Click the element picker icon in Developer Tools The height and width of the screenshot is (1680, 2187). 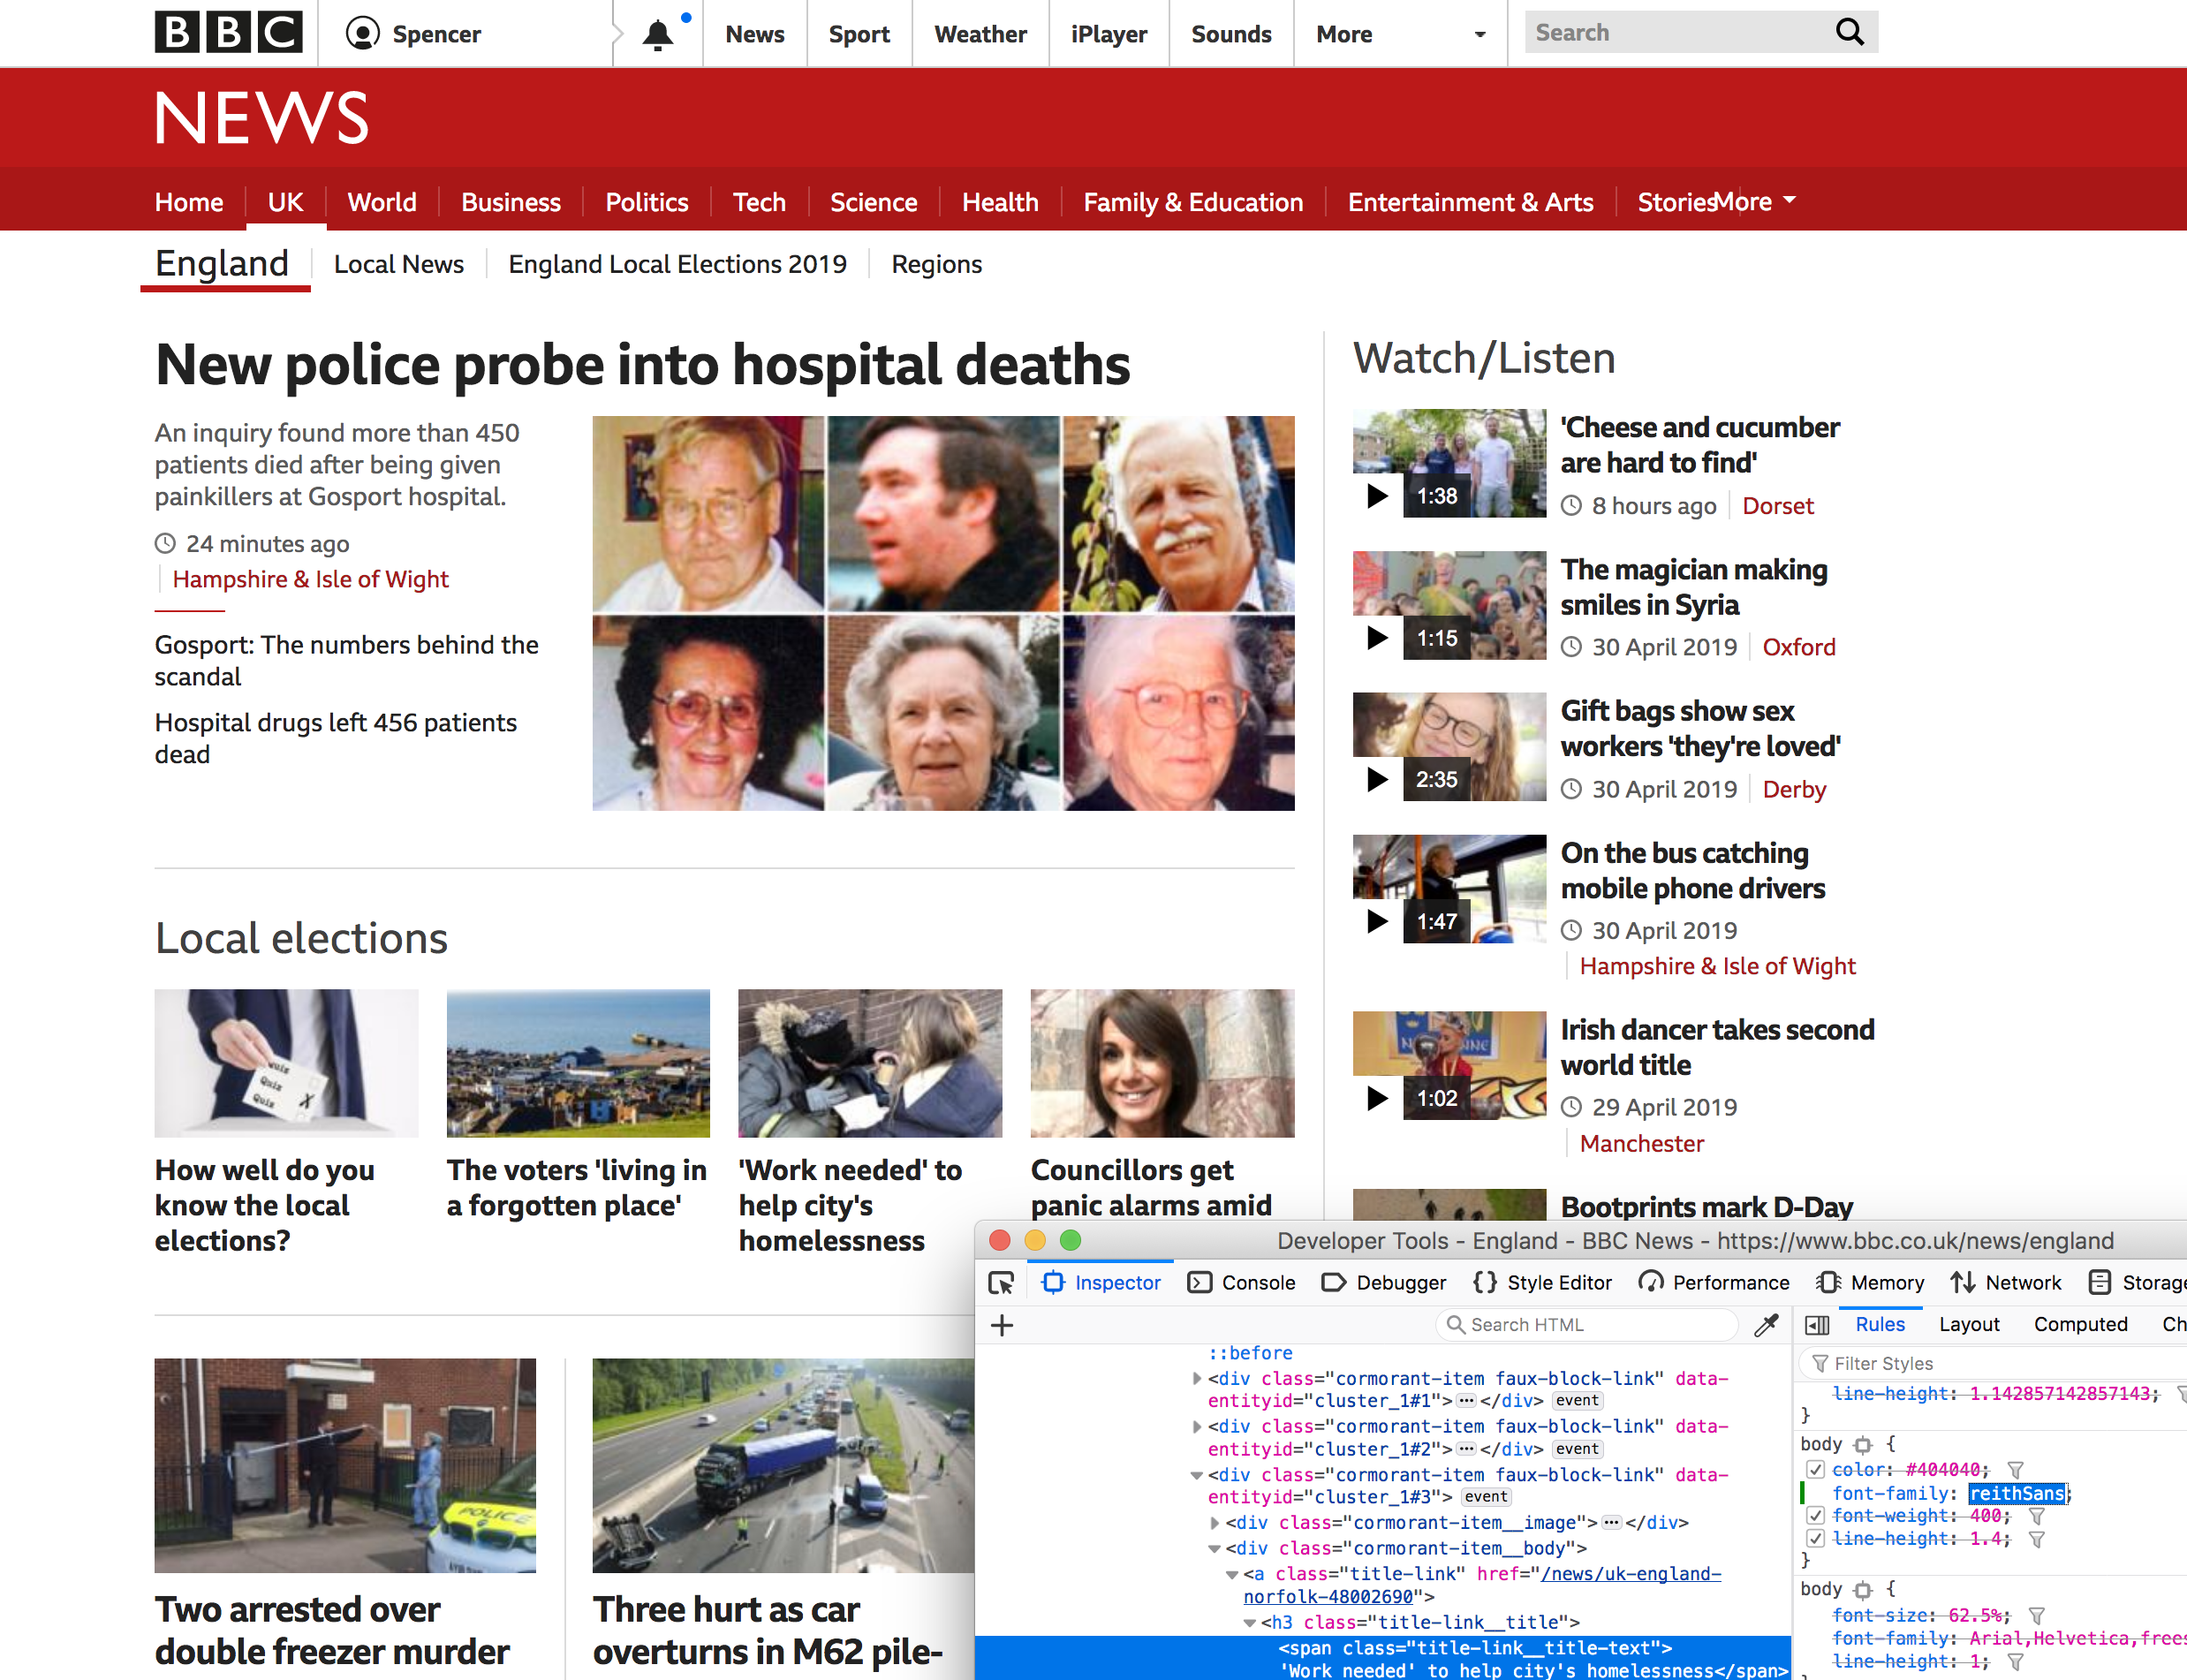pyautogui.click(x=1001, y=1283)
